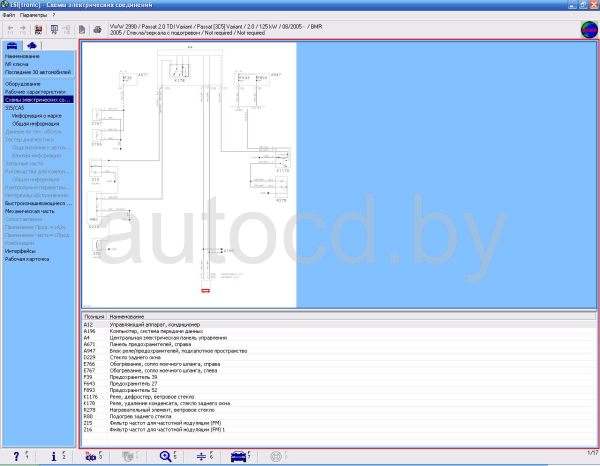Print the wiring diagram using the printer icon
Viewport: 600px width, 466px height.
tap(98, 29)
